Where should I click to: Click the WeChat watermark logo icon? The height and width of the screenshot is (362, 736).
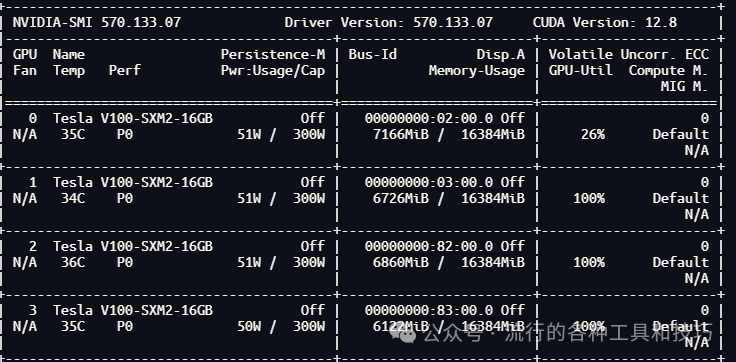tap(402, 332)
